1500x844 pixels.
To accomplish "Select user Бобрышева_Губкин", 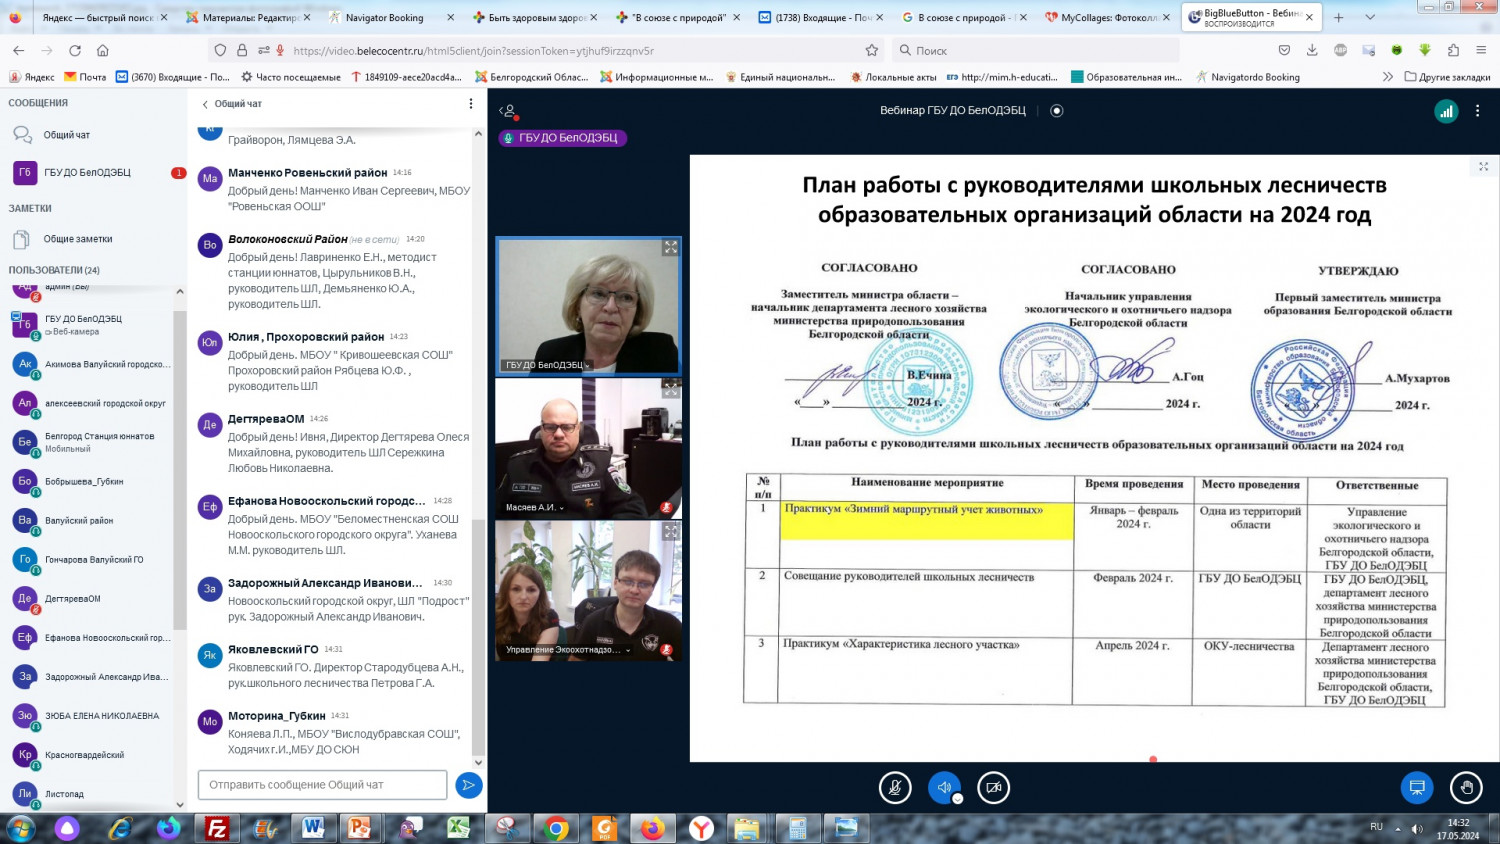I will (x=92, y=481).
